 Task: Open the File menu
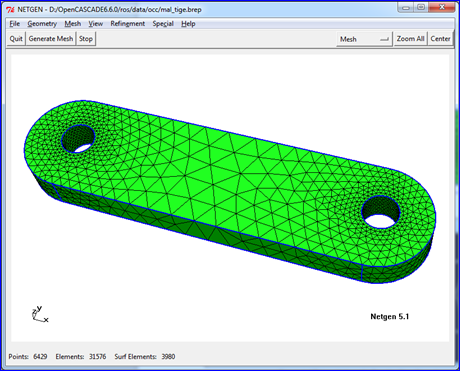coord(15,24)
